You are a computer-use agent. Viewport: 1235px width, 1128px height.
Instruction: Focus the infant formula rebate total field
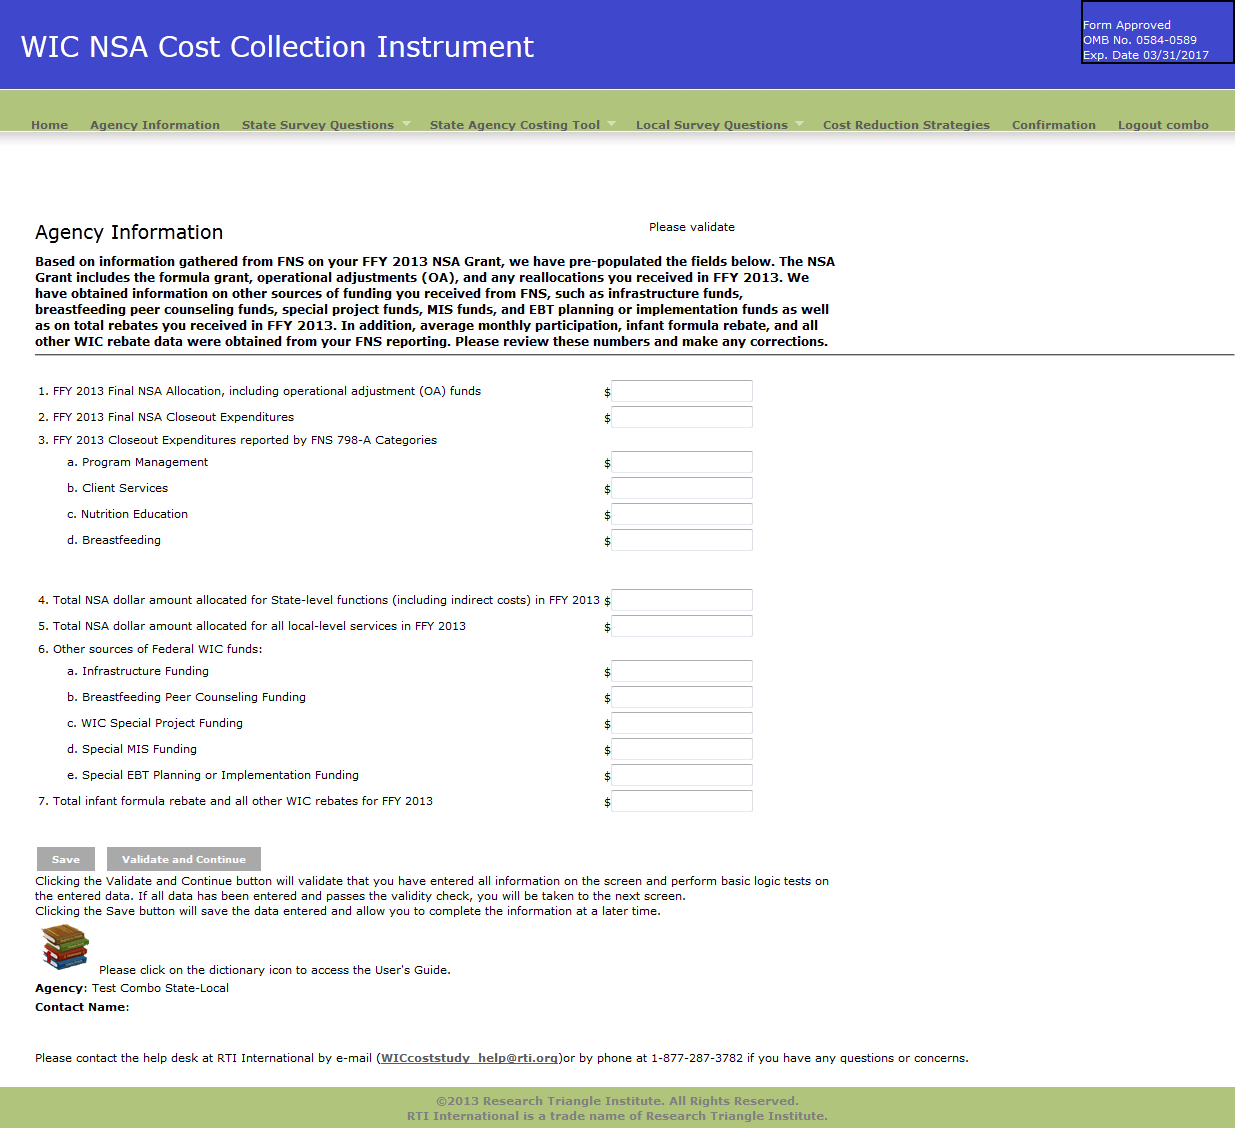click(682, 801)
